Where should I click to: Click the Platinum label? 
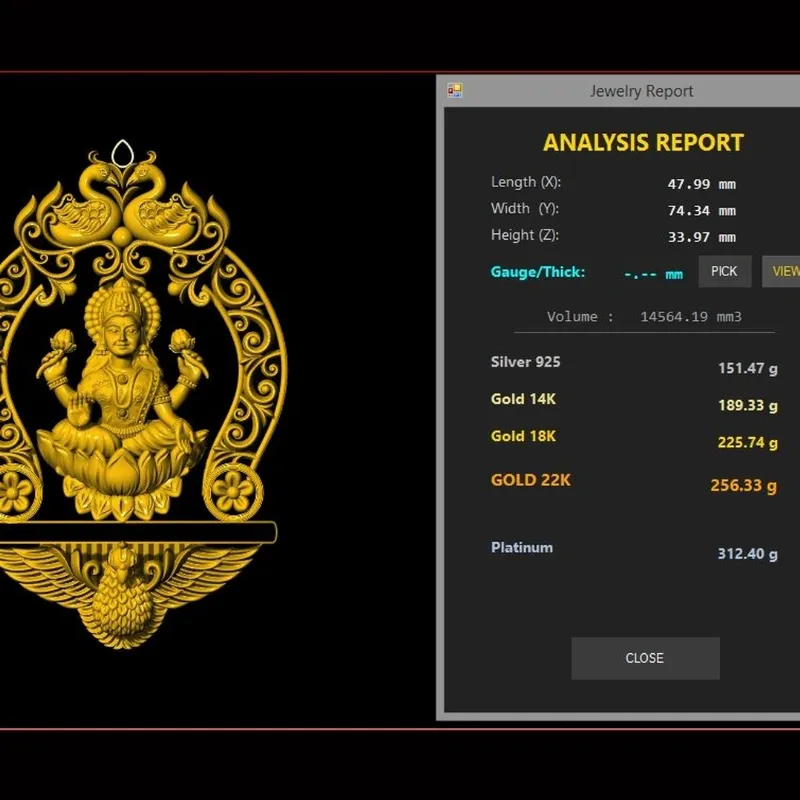[x=522, y=547]
